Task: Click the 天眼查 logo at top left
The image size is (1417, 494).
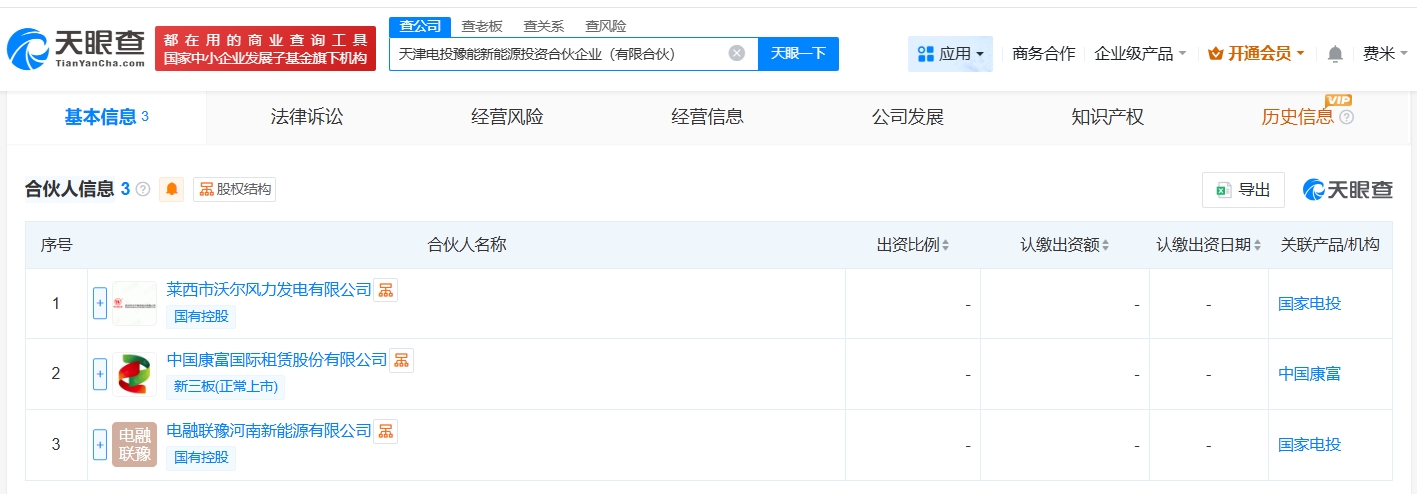Action: tap(75, 48)
